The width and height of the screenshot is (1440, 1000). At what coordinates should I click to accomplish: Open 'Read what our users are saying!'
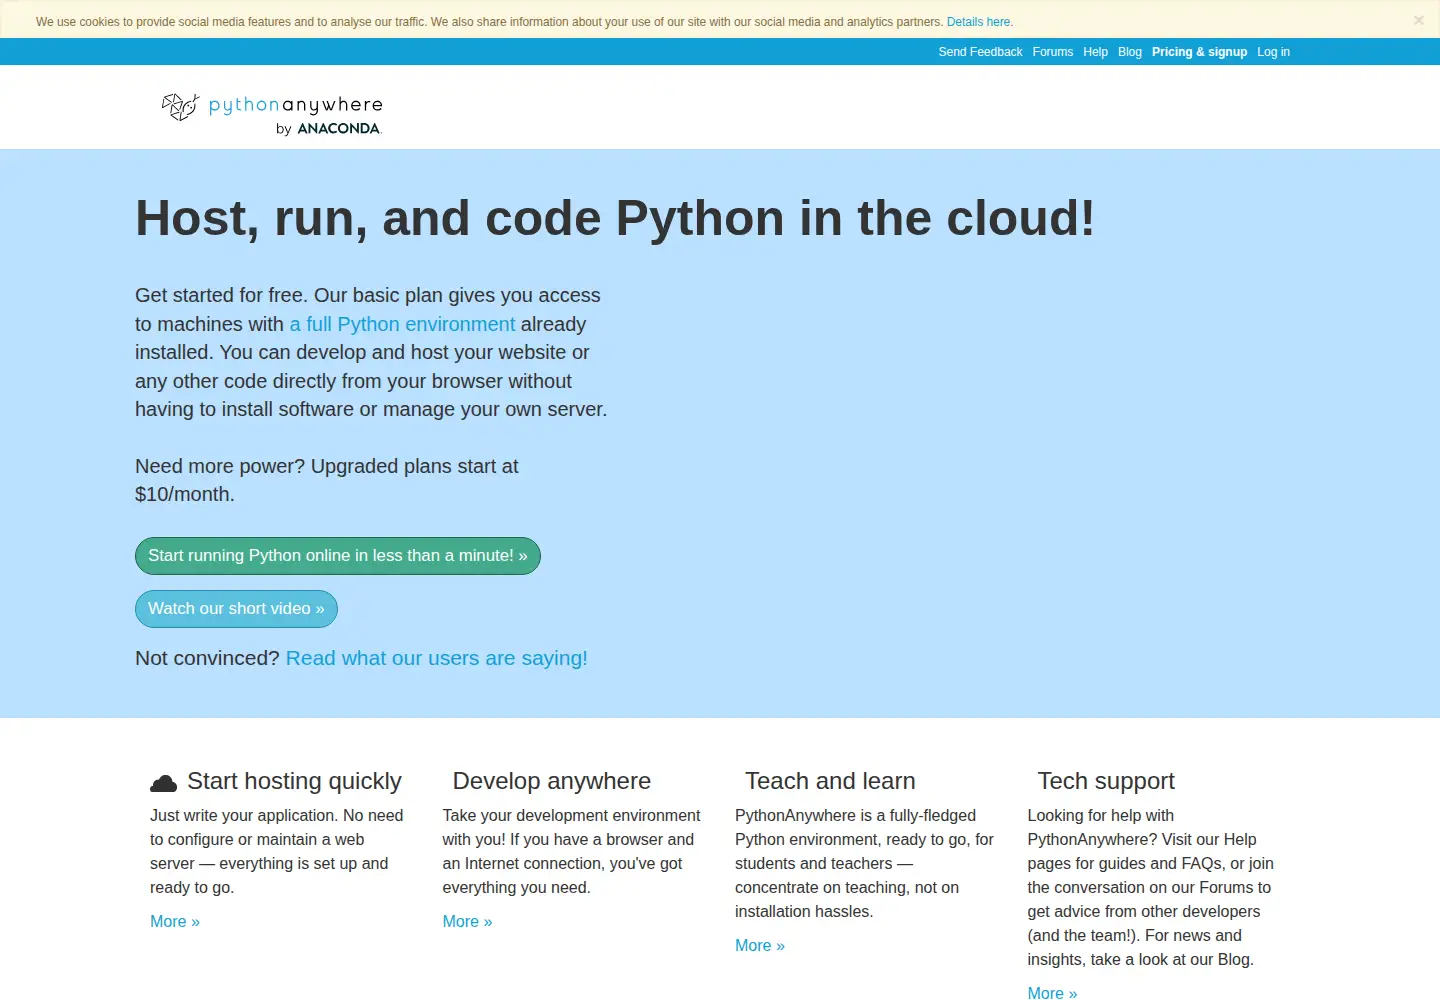(437, 658)
